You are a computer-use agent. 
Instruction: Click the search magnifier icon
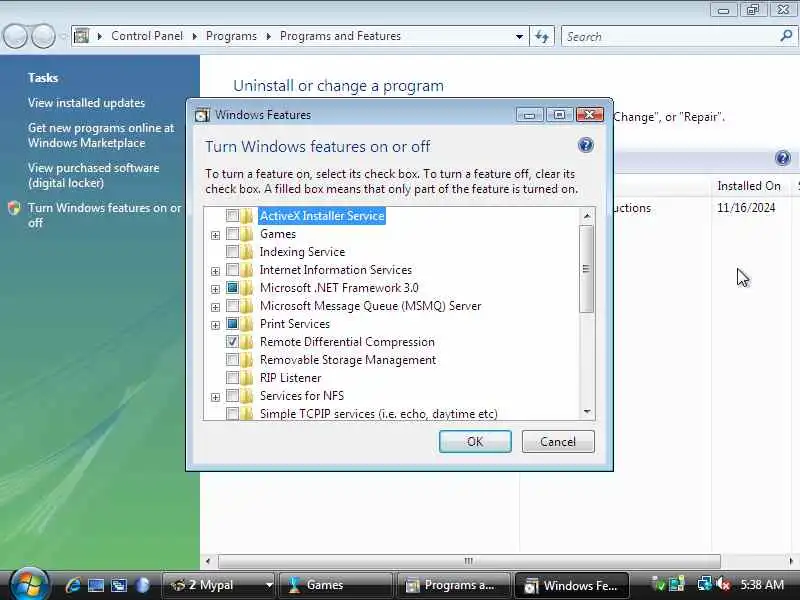pos(786,36)
